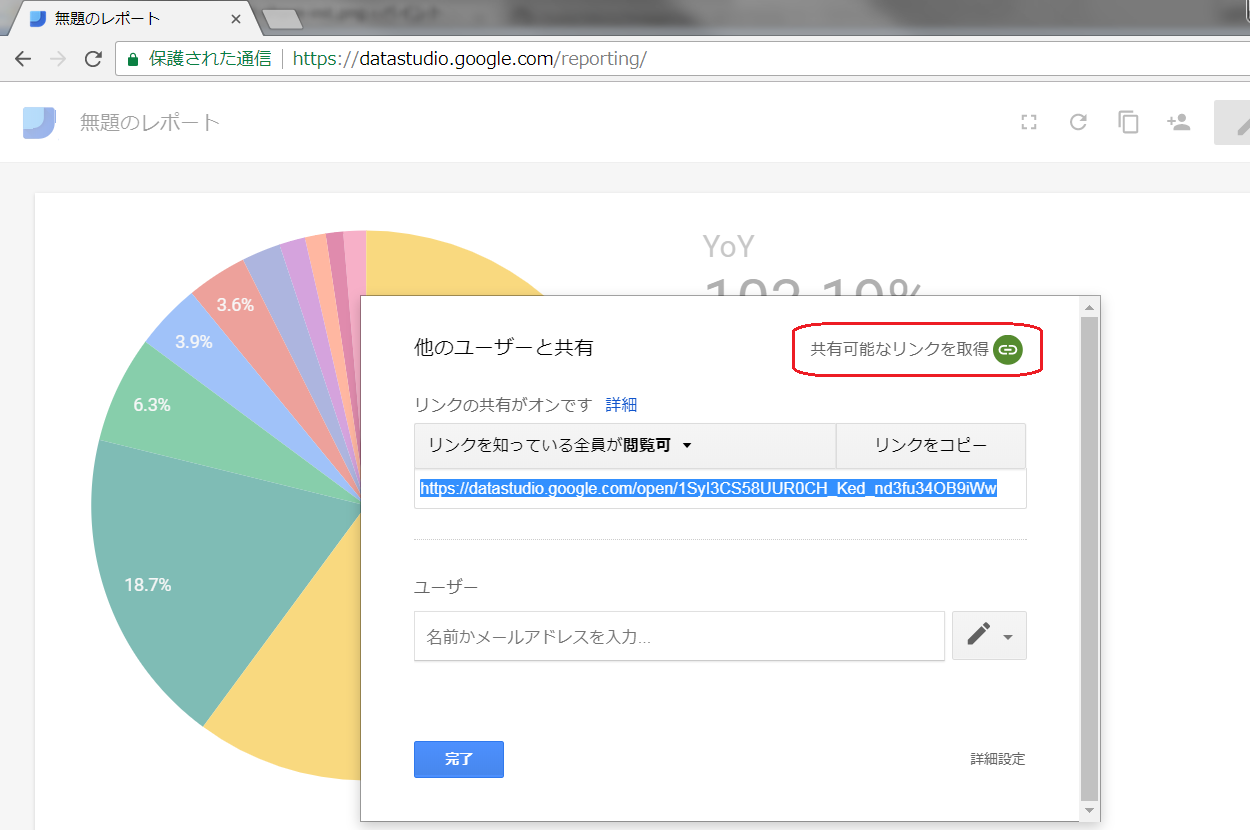Open fullscreen view mode icon
Viewport: 1250px width, 830px height.
click(x=1028, y=123)
